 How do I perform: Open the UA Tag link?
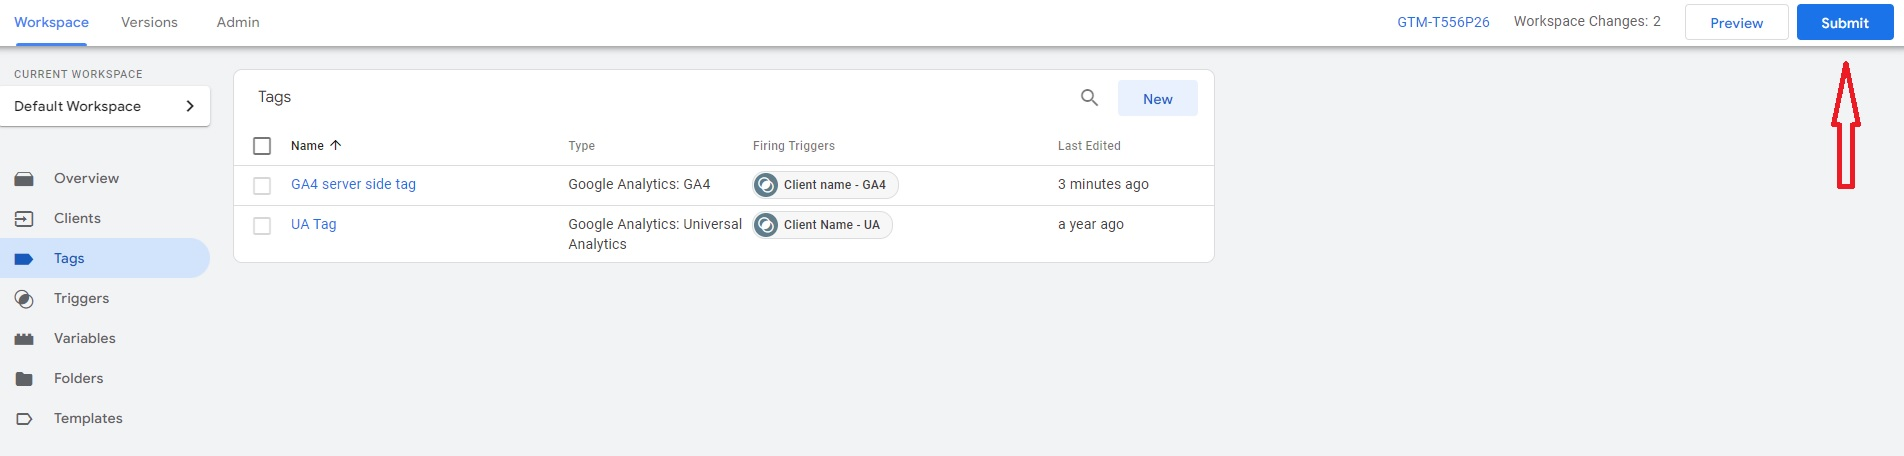[313, 224]
